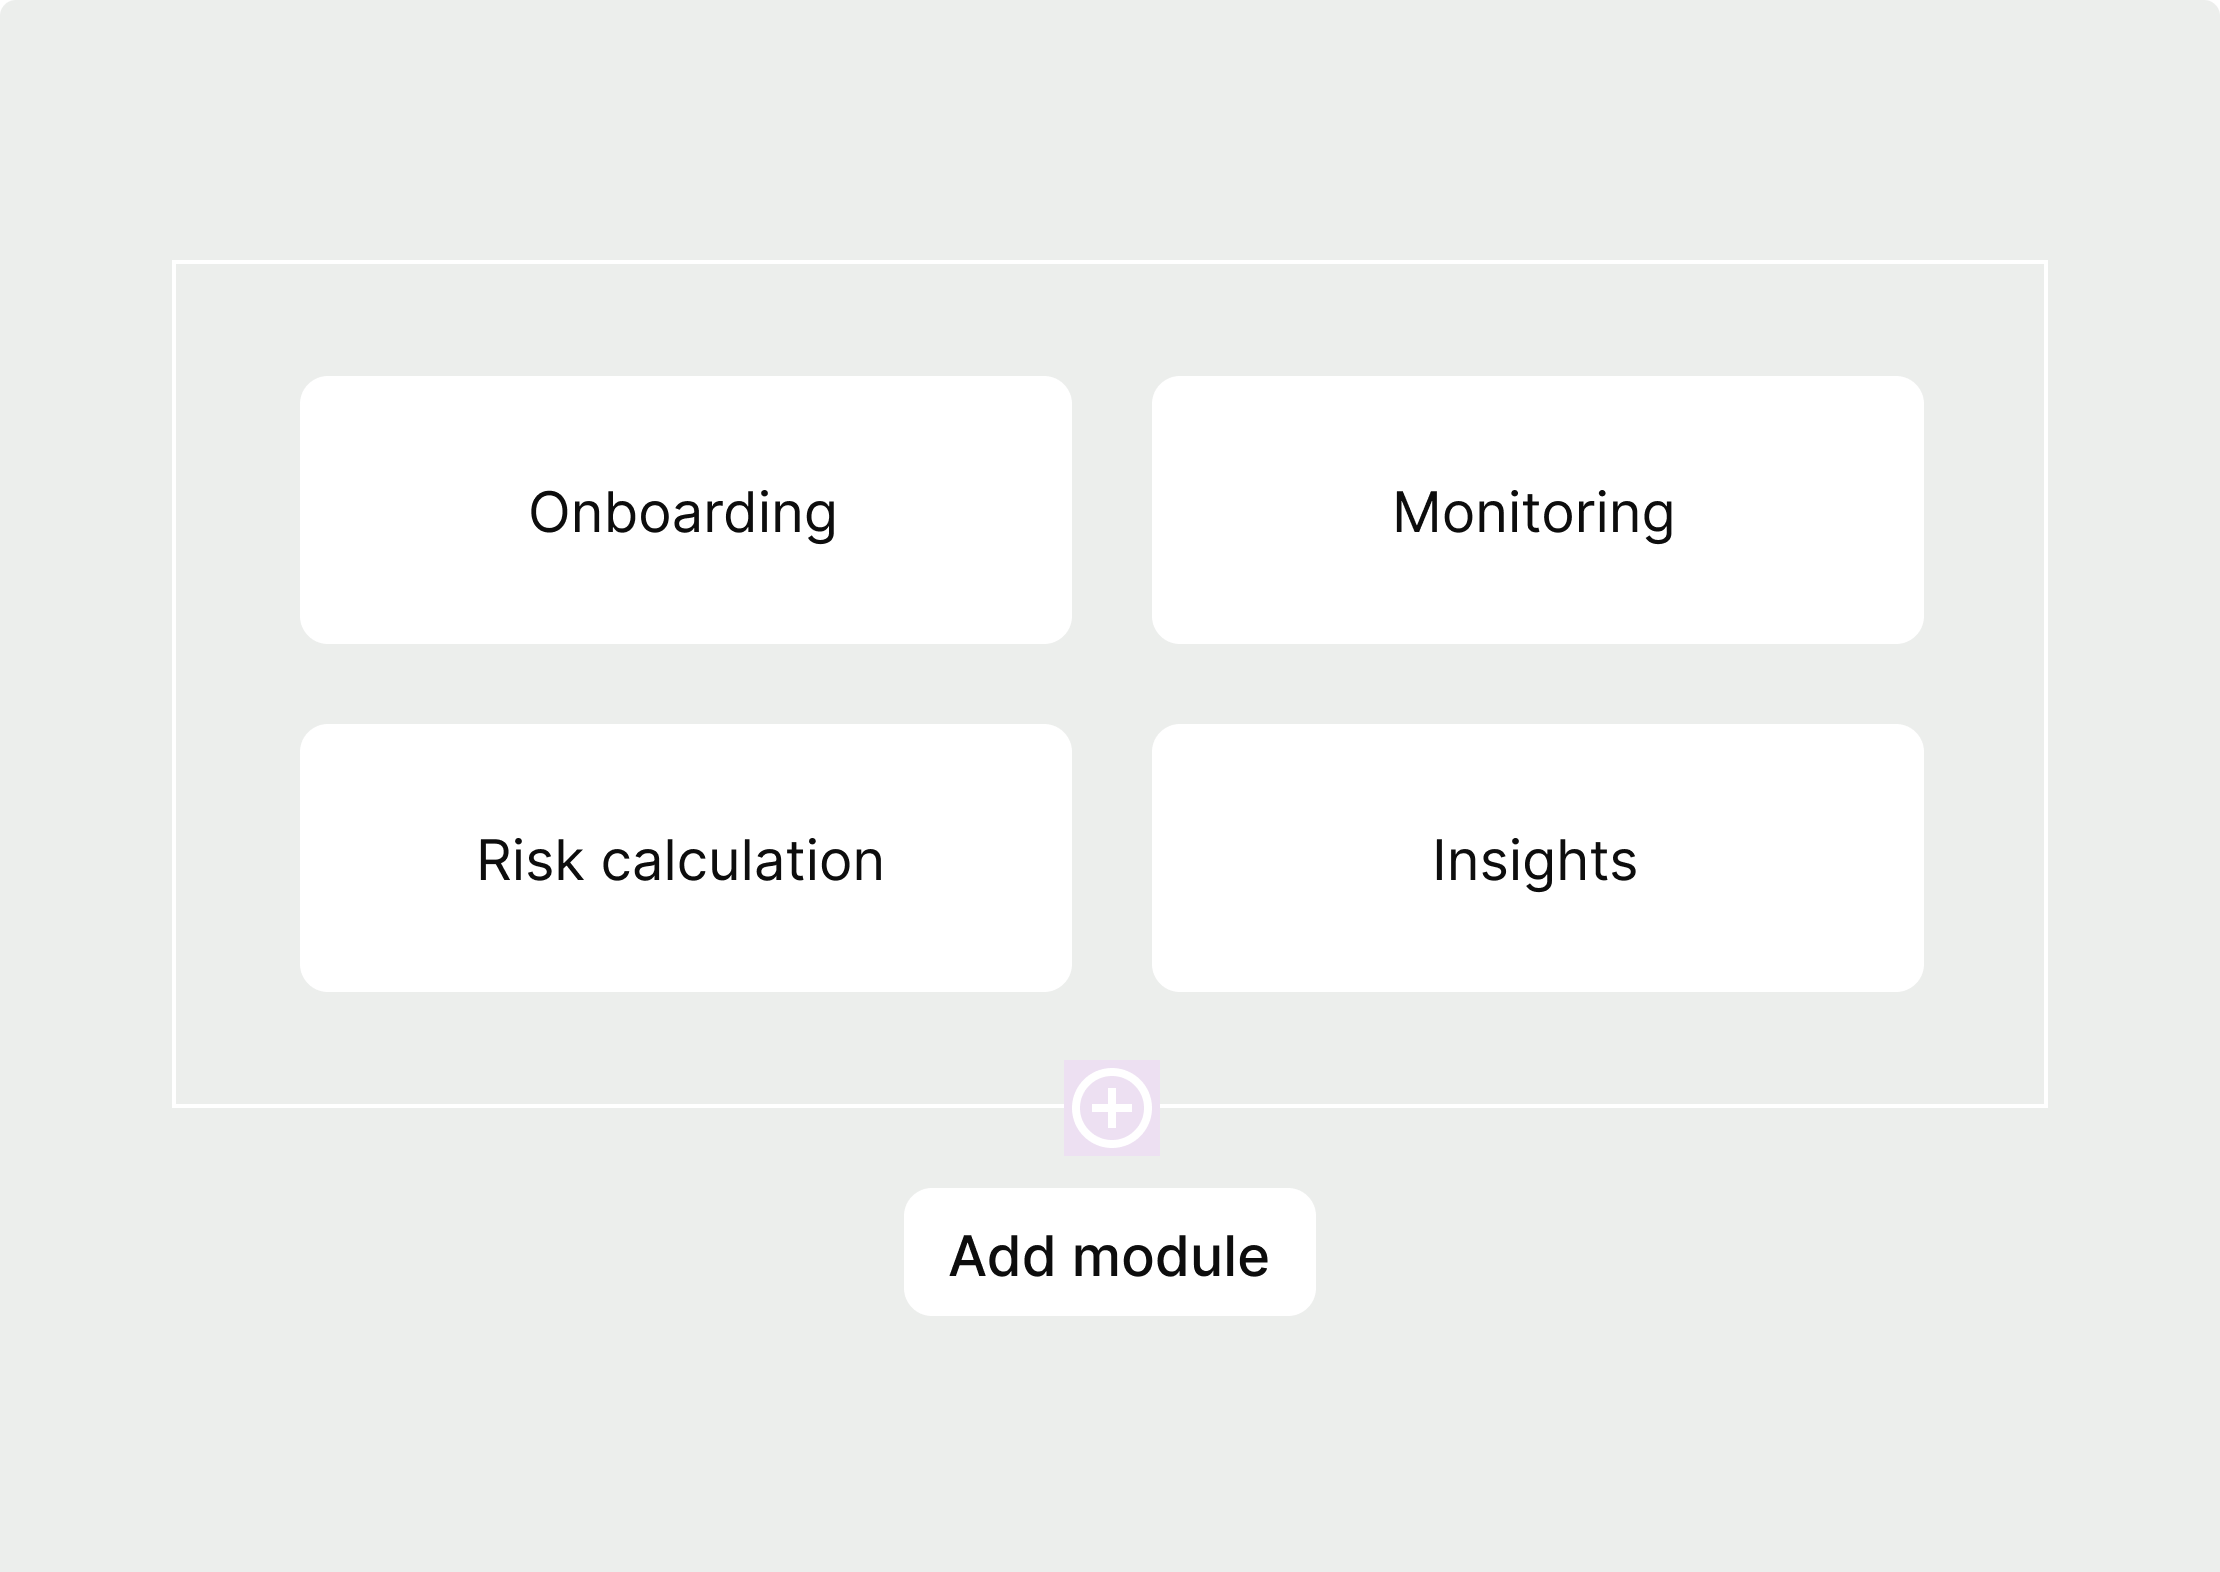Image resolution: width=2220 pixels, height=1572 pixels.
Task: Open the Risk calculation module
Action: 686,858
